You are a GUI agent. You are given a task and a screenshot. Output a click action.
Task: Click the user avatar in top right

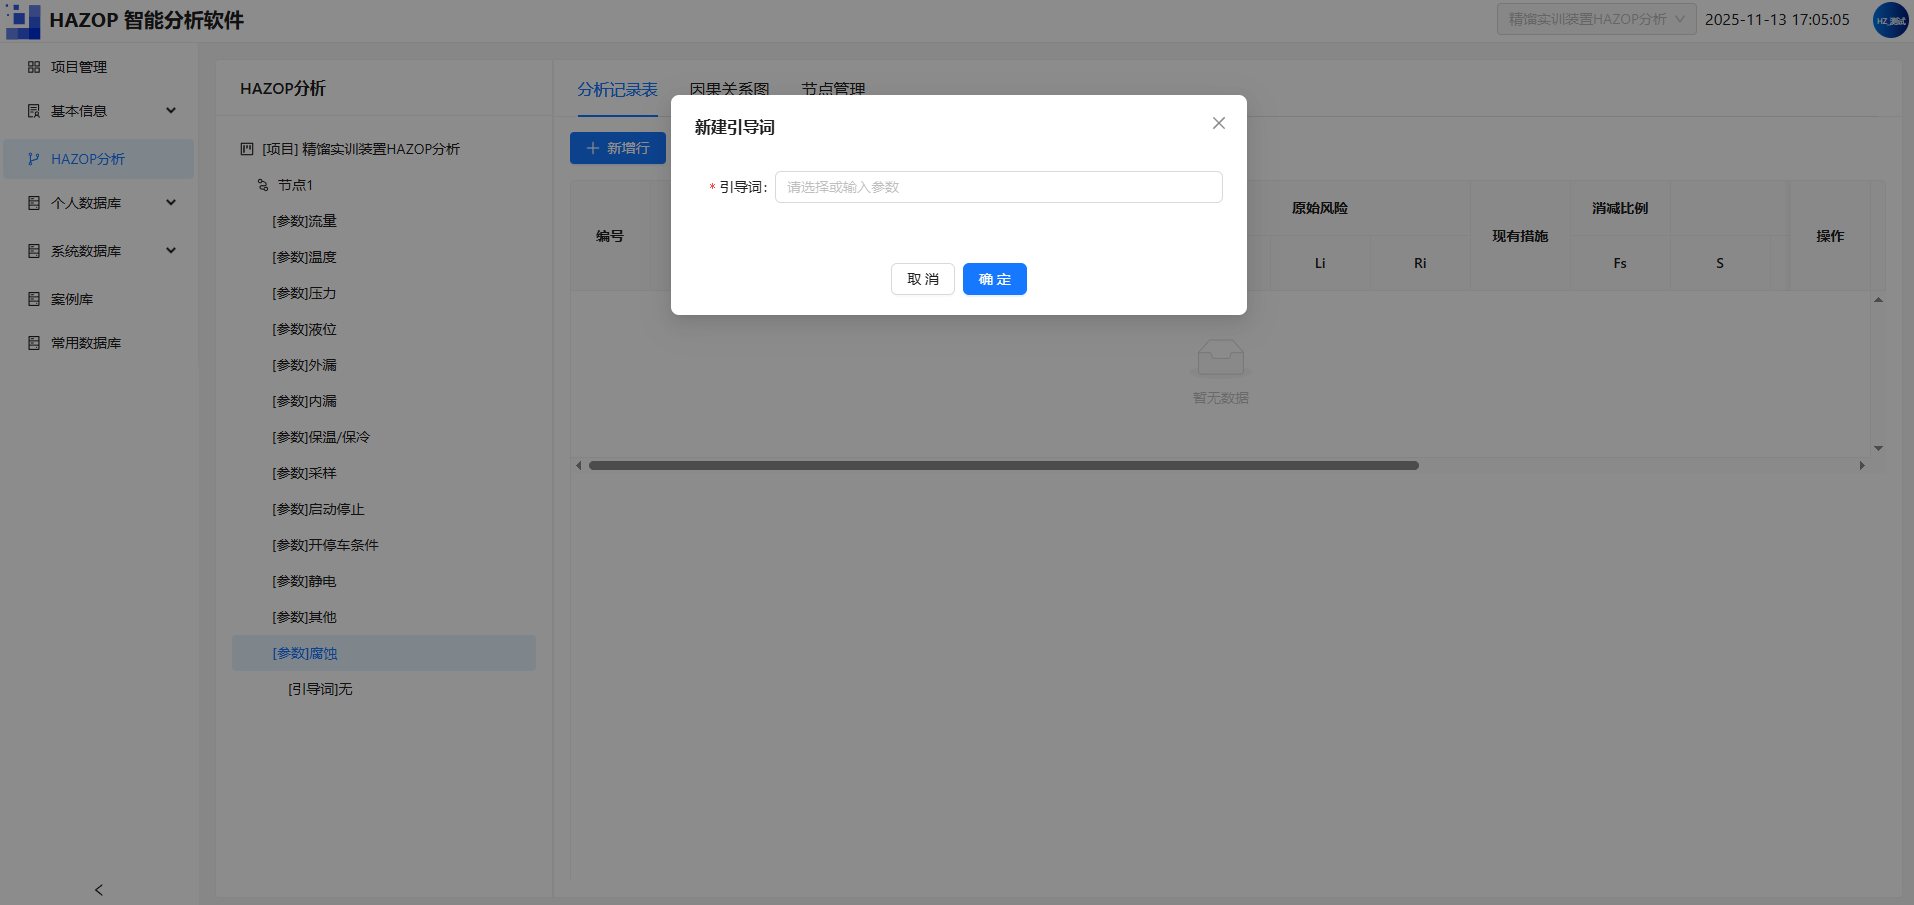point(1890,20)
